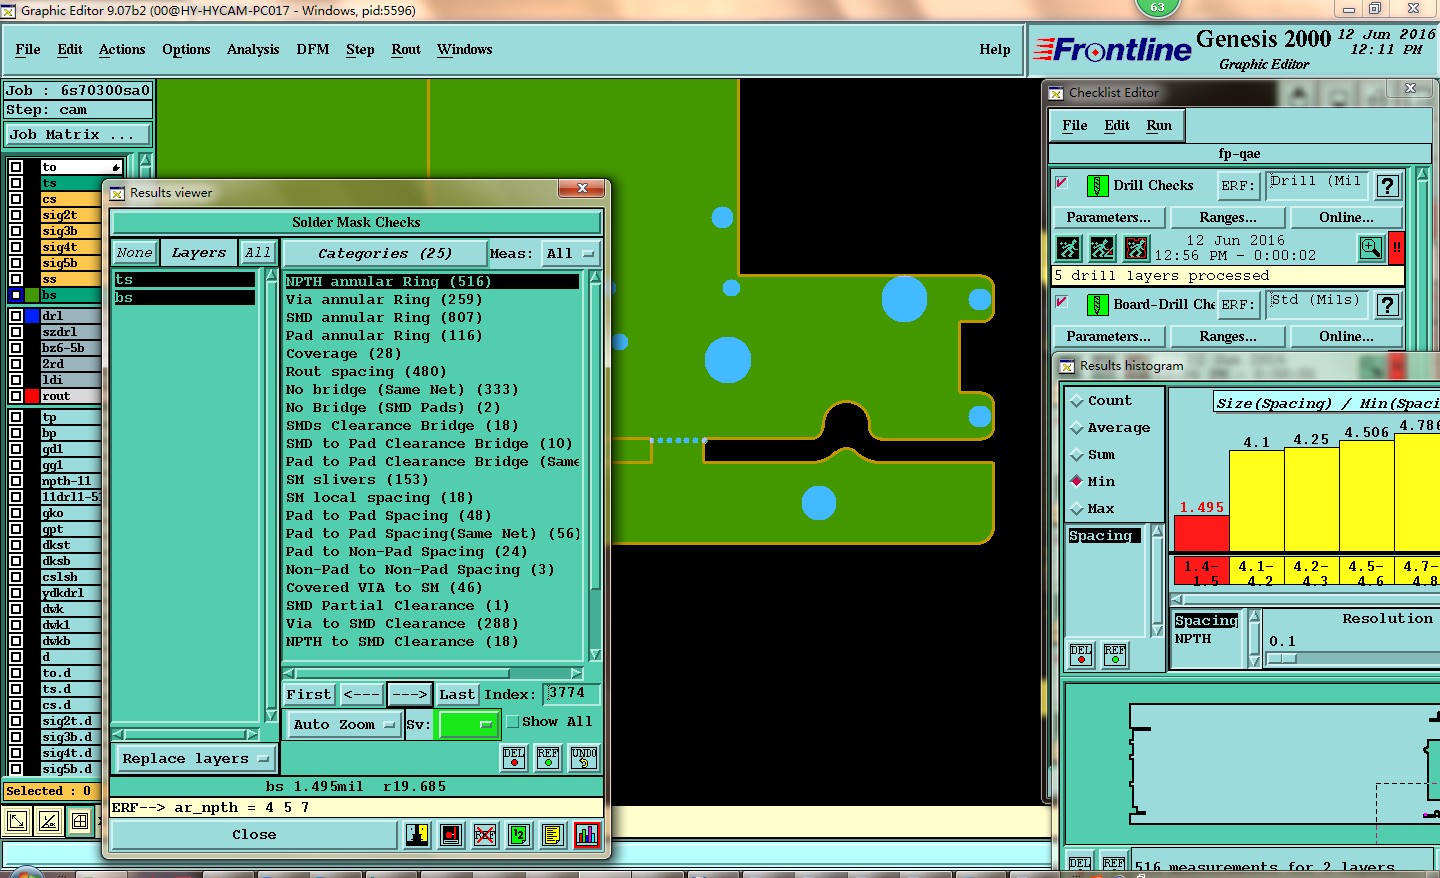Click the Index input field
Viewport: 1440px width, 878px height.
pos(572,693)
